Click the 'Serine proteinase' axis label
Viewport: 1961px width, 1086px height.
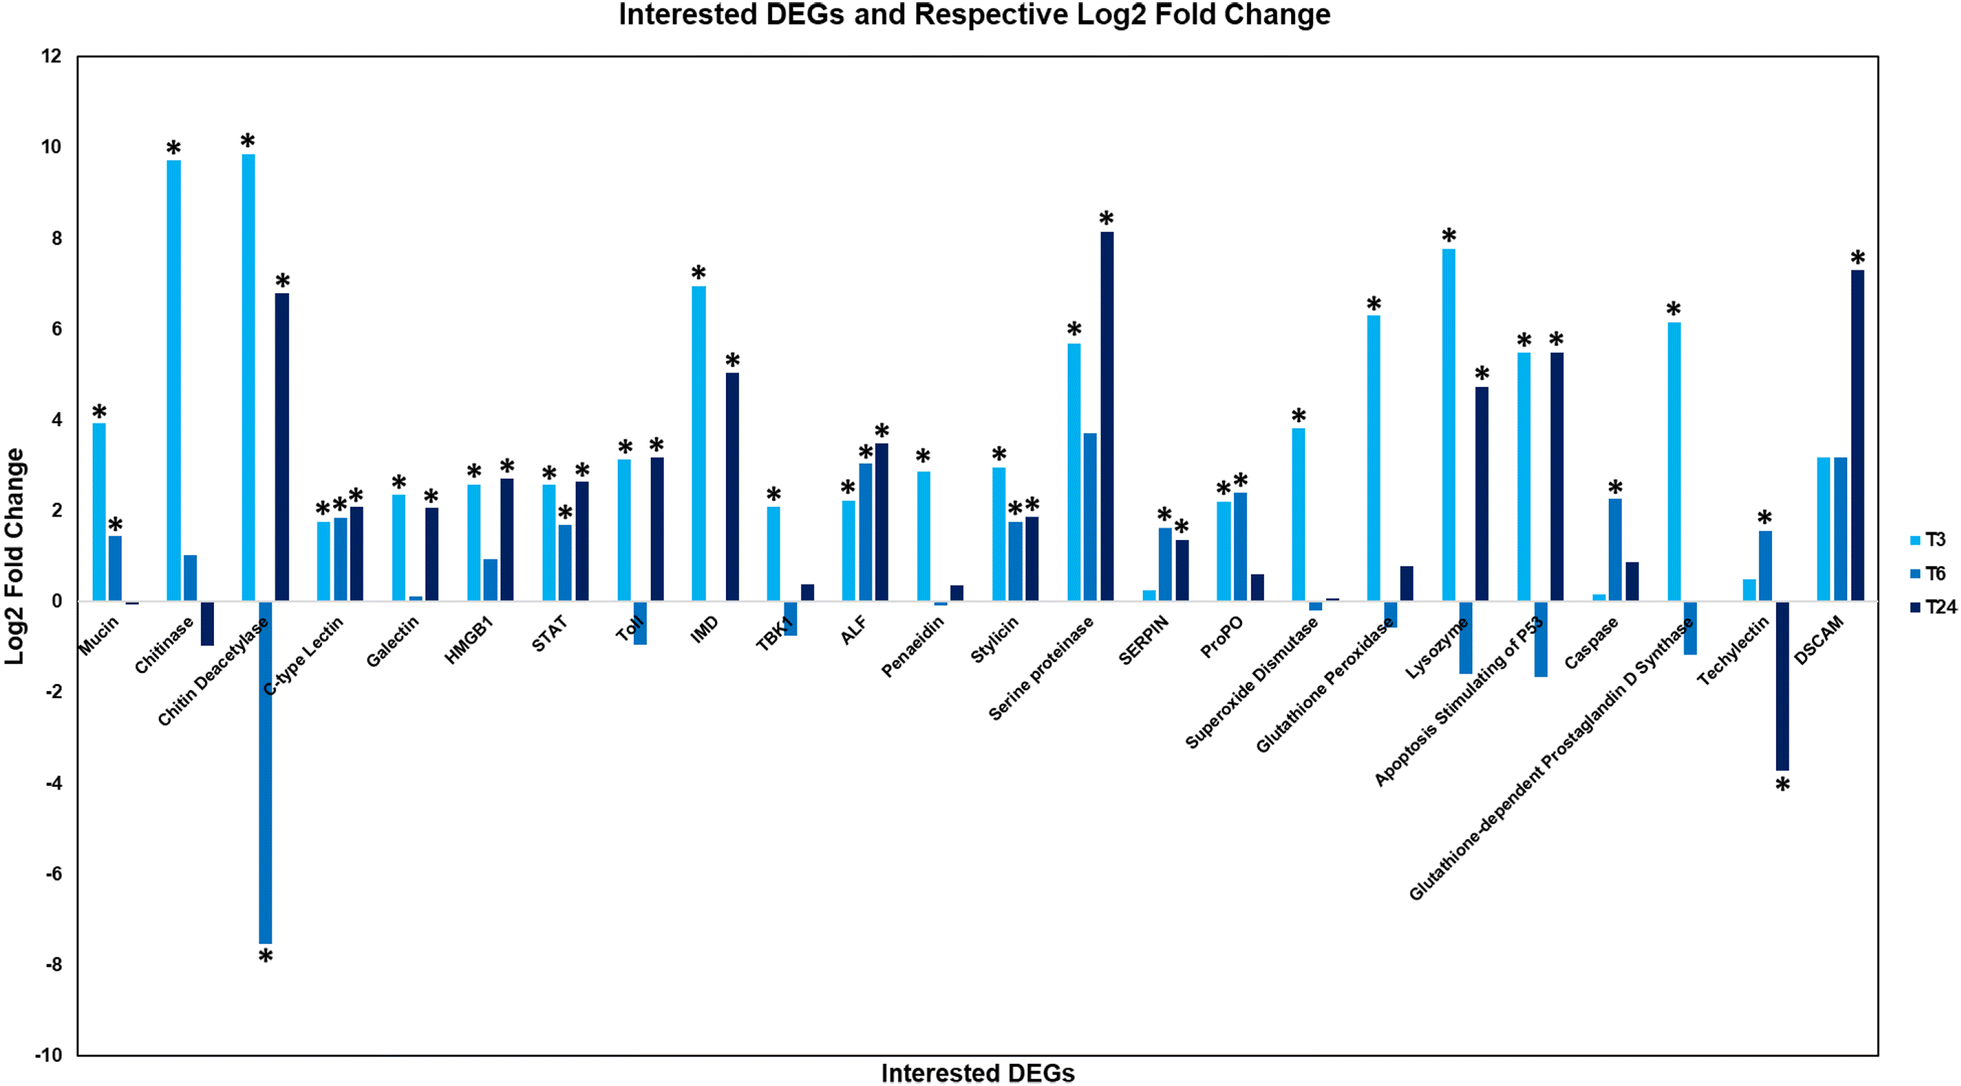click(x=1041, y=668)
